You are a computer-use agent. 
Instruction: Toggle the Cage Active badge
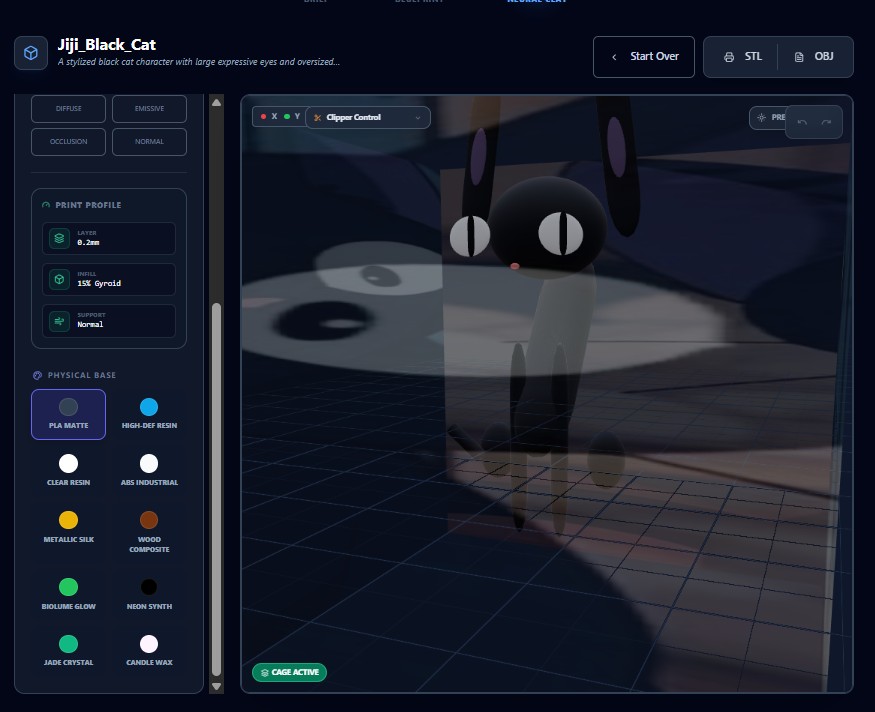289,672
